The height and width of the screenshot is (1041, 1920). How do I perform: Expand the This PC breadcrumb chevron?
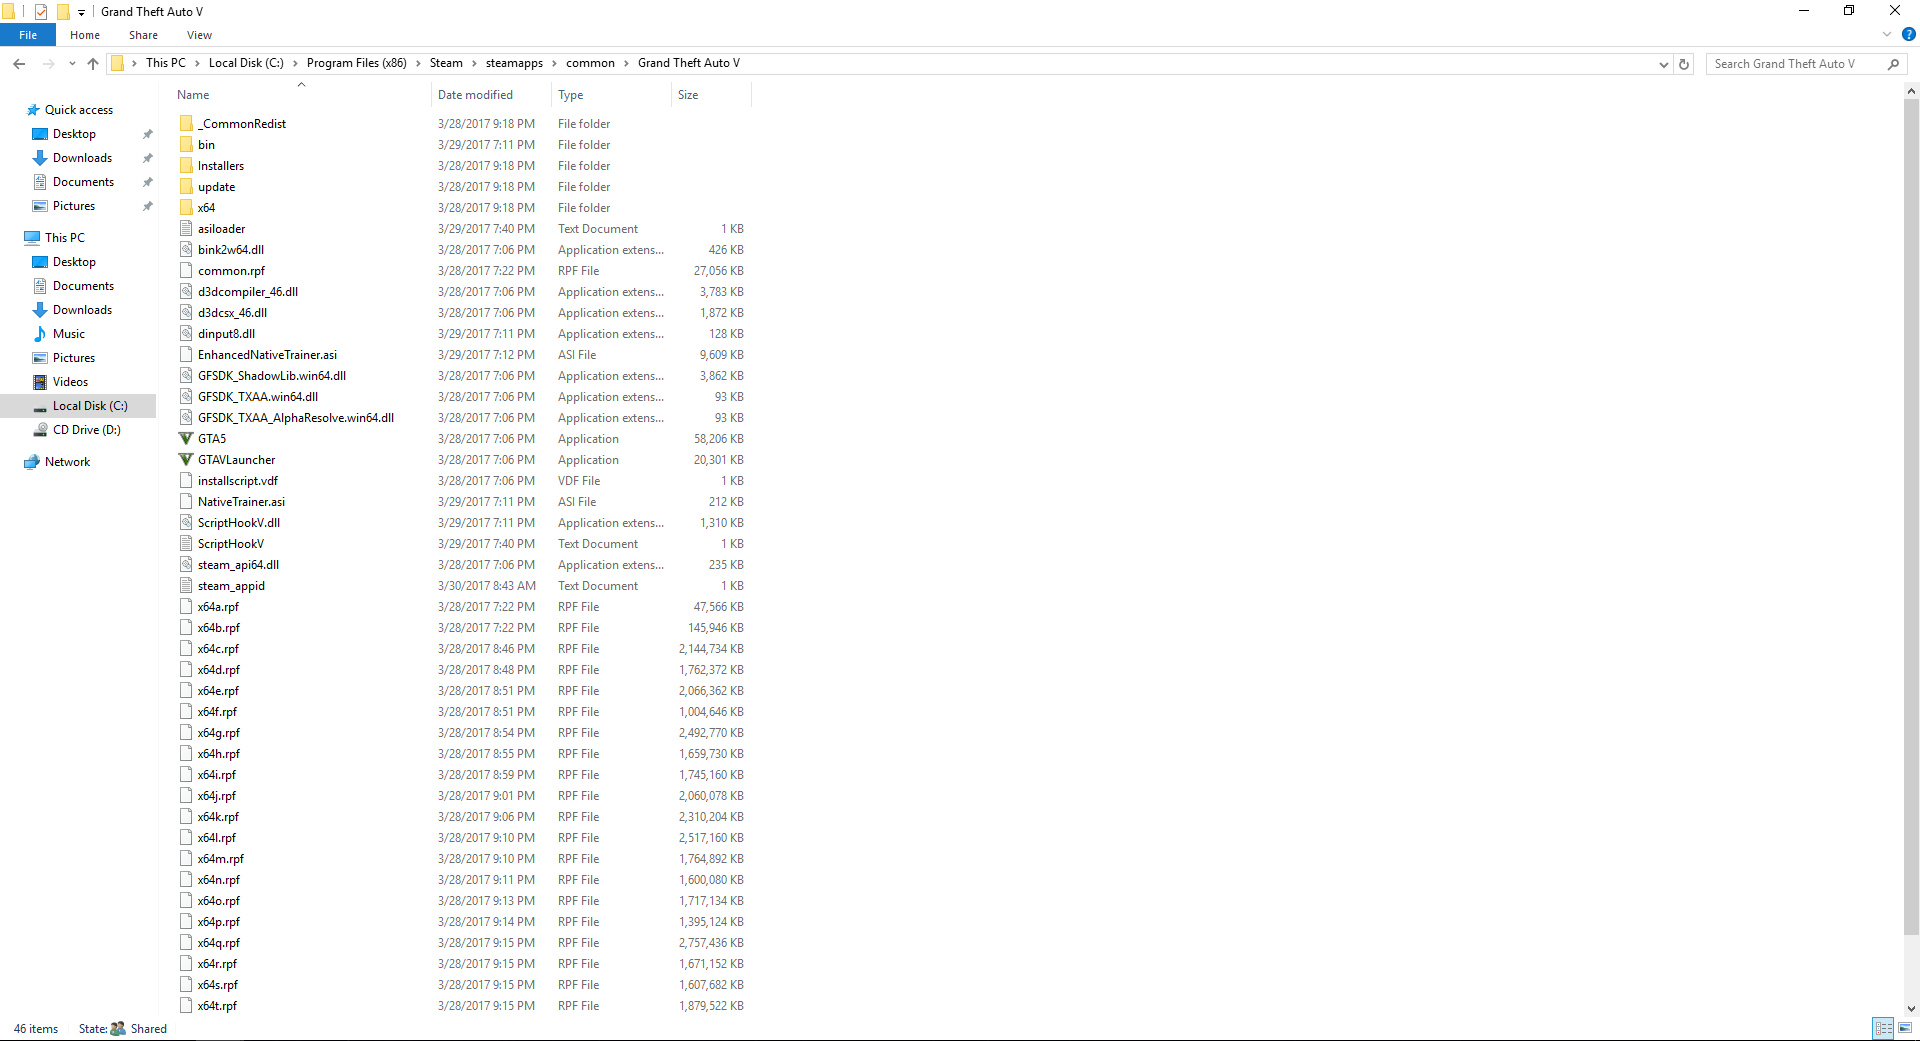(x=197, y=63)
